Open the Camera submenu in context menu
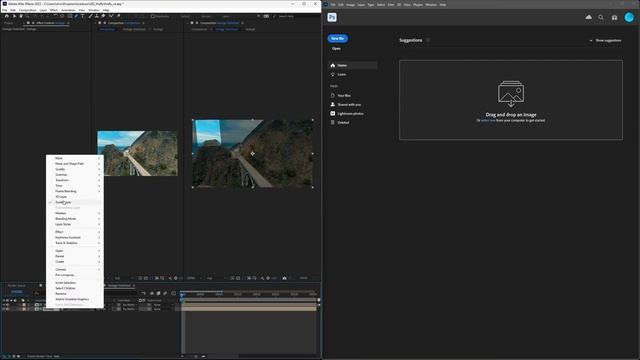The width and height of the screenshot is (640, 360). point(75,269)
